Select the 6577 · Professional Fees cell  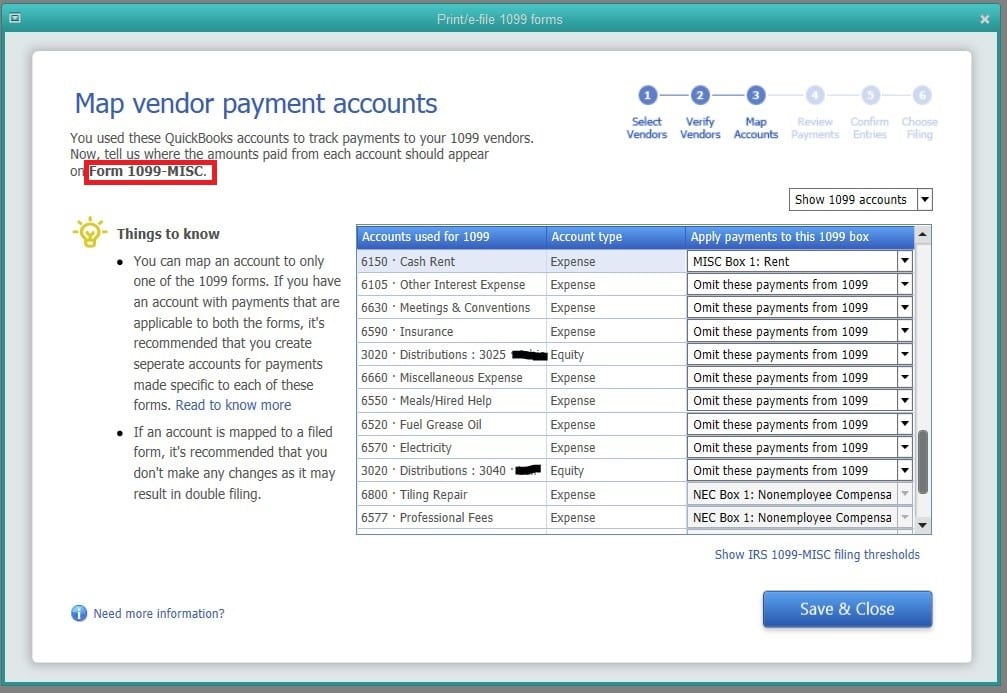[451, 518]
